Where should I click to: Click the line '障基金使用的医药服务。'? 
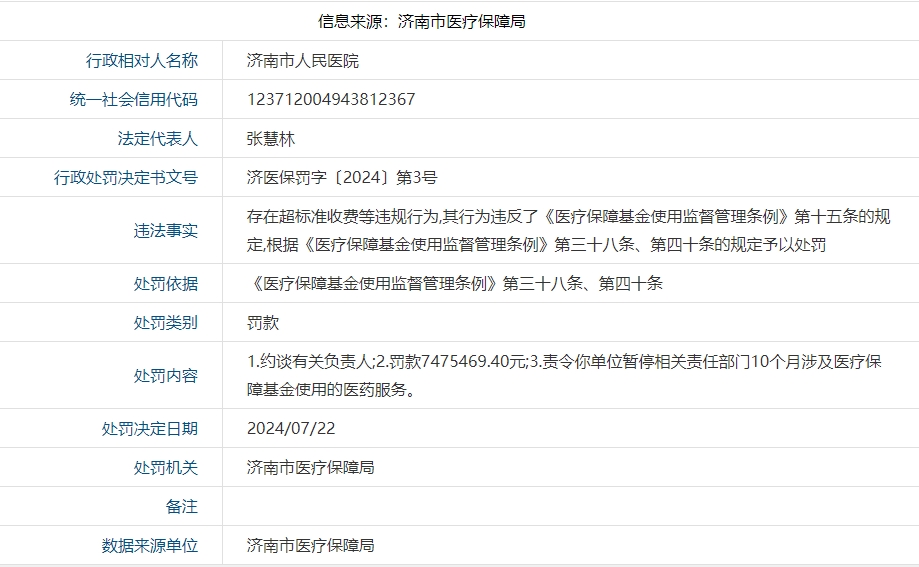331,389
